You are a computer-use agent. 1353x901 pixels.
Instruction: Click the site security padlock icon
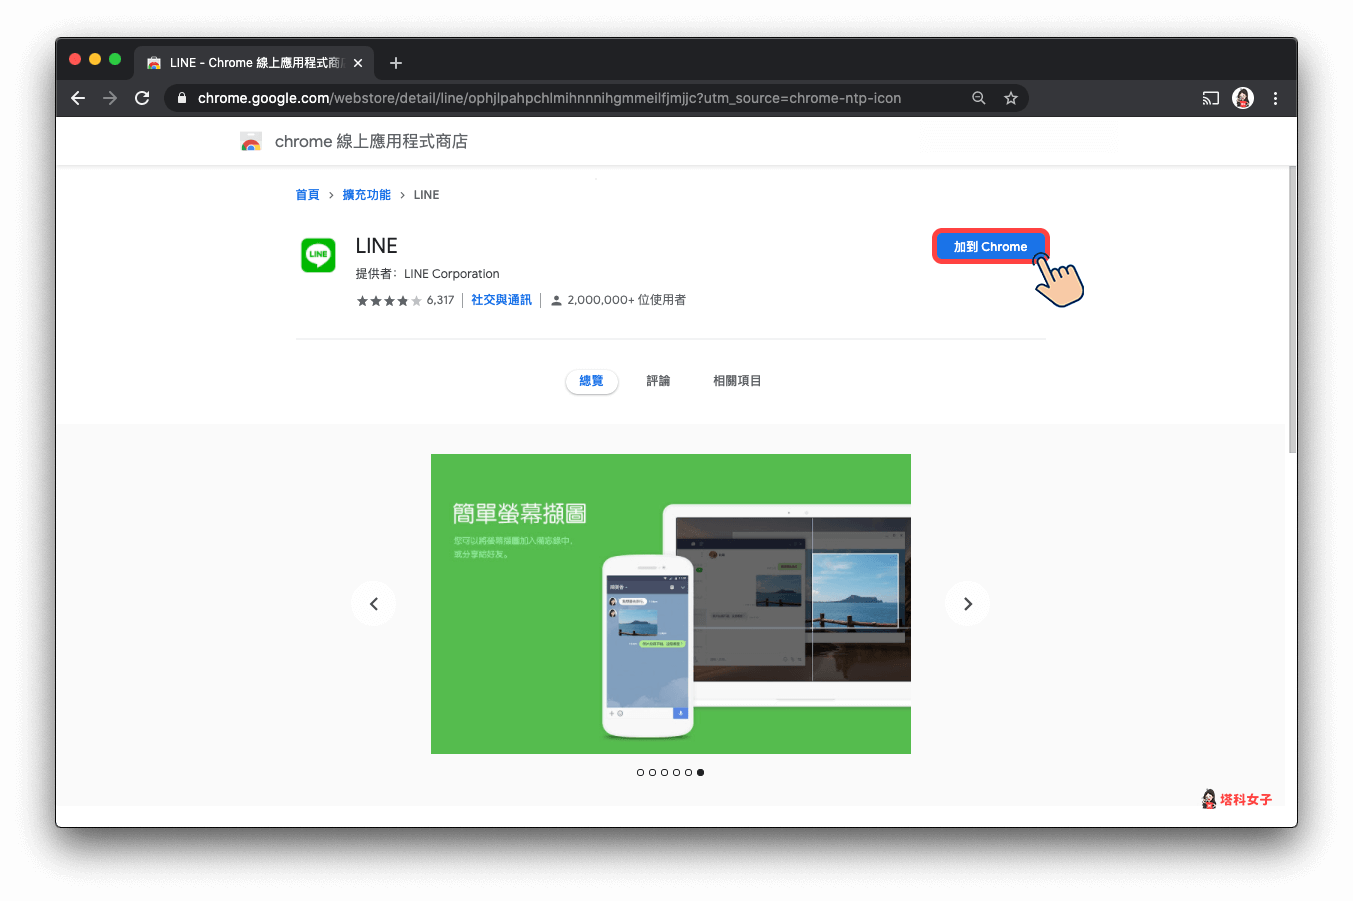pos(180,98)
